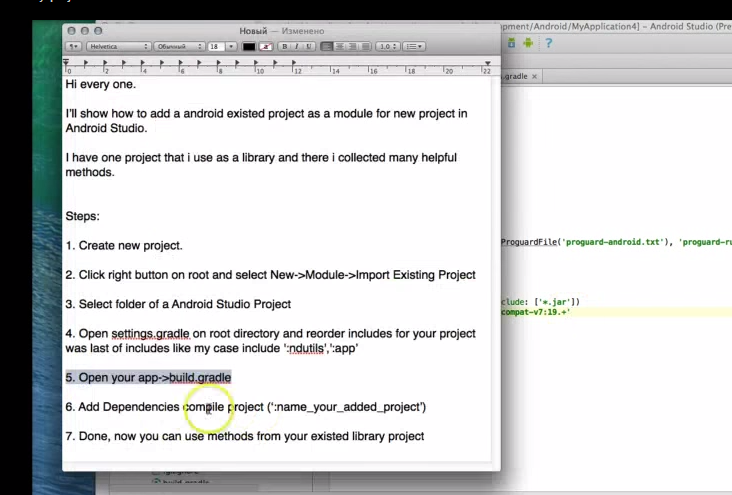The width and height of the screenshot is (732, 495).
Task: Open the font typeface style dropdown
Action: pyautogui.click(x=179, y=47)
